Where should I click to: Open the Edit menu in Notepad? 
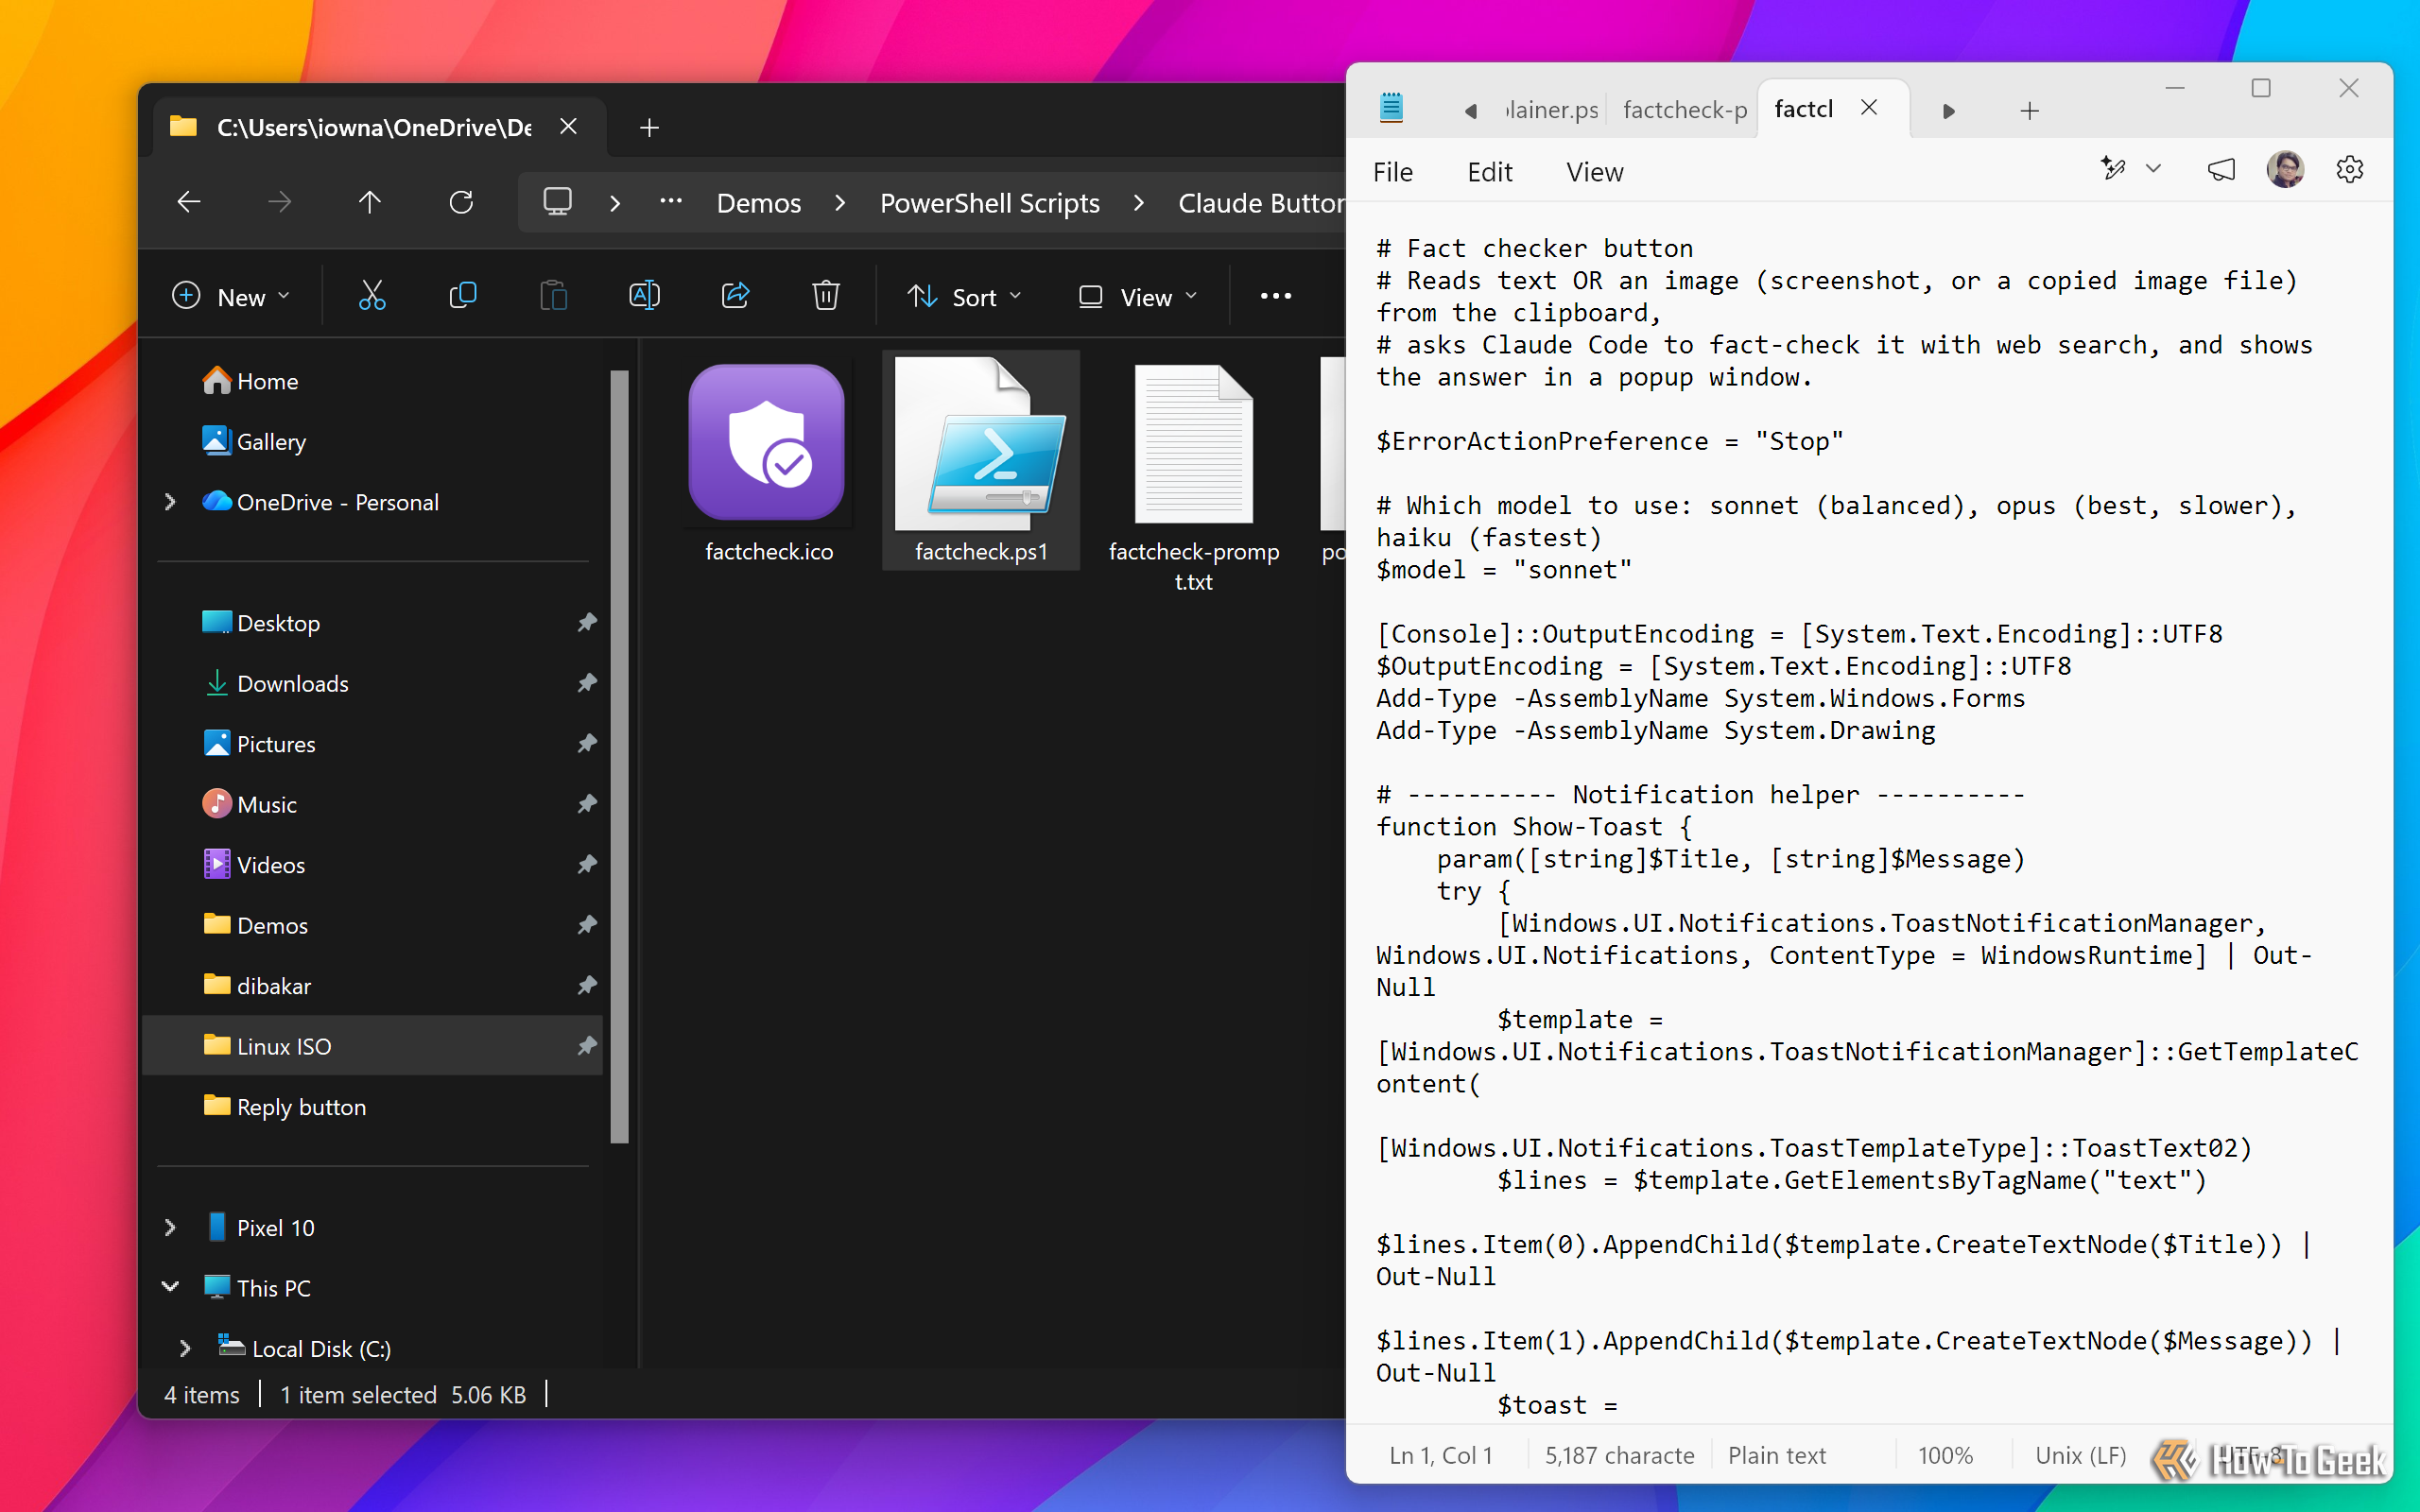1489,172
